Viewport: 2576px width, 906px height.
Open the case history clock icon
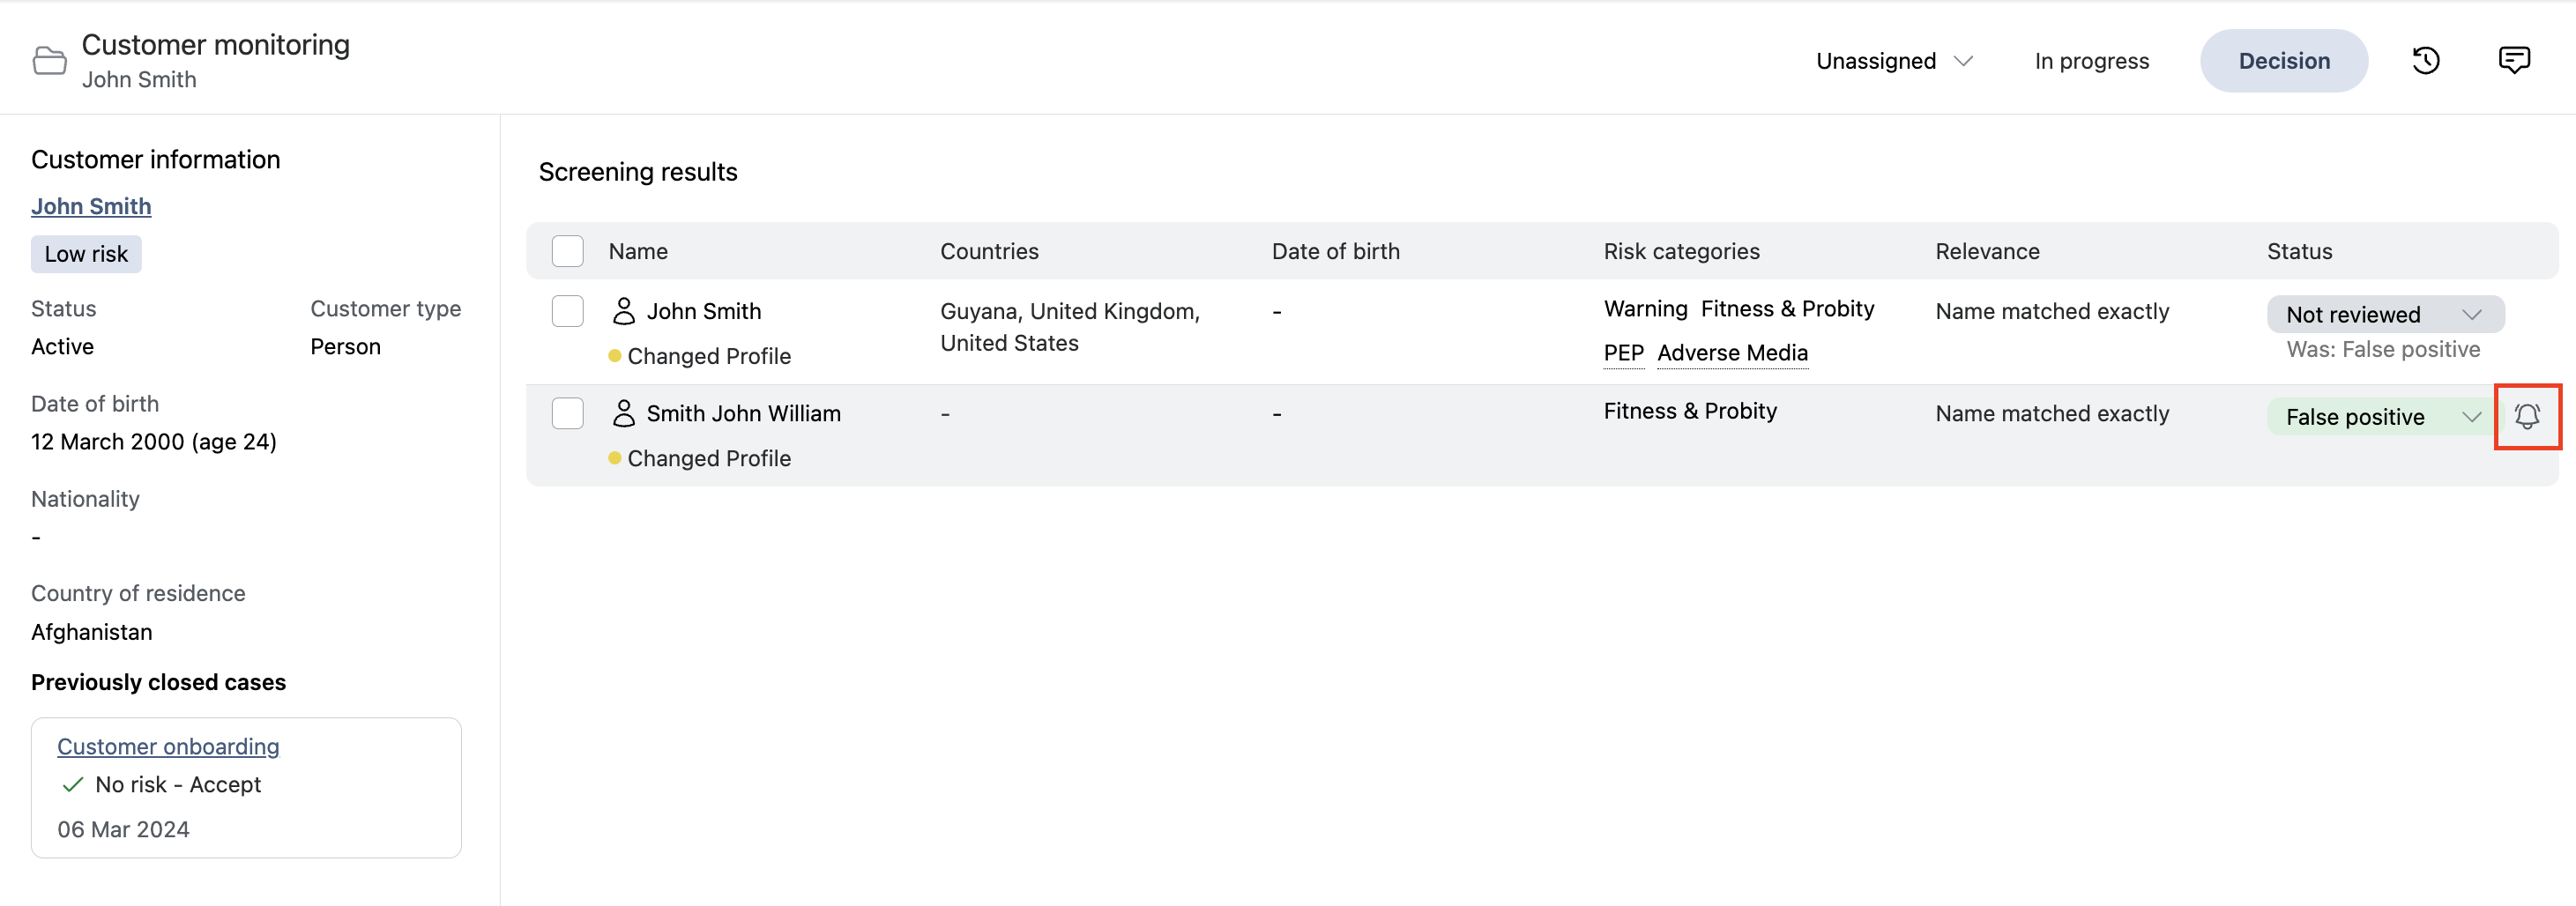[x=2425, y=61]
